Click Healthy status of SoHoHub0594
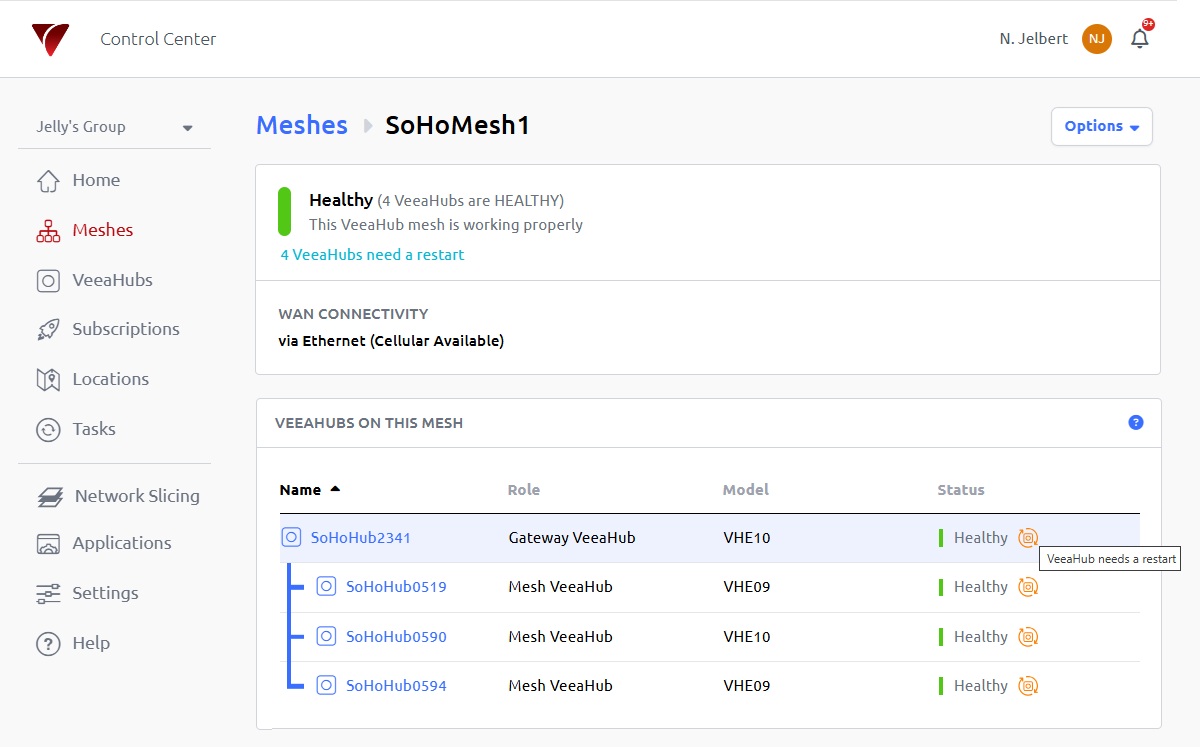This screenshot has width=1200, height=747. tap(981, 686)
